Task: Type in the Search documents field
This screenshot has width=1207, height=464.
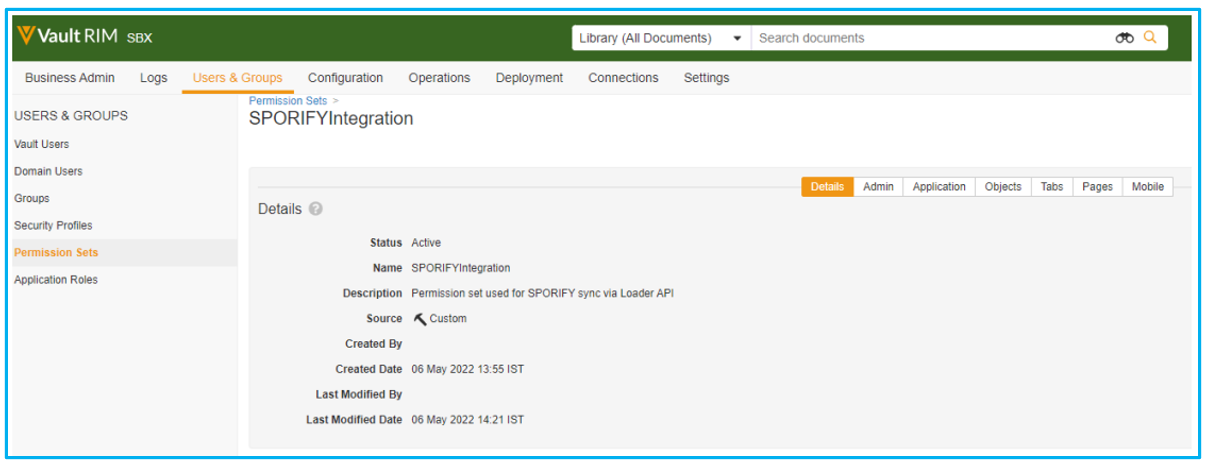Action: [930, 38]
